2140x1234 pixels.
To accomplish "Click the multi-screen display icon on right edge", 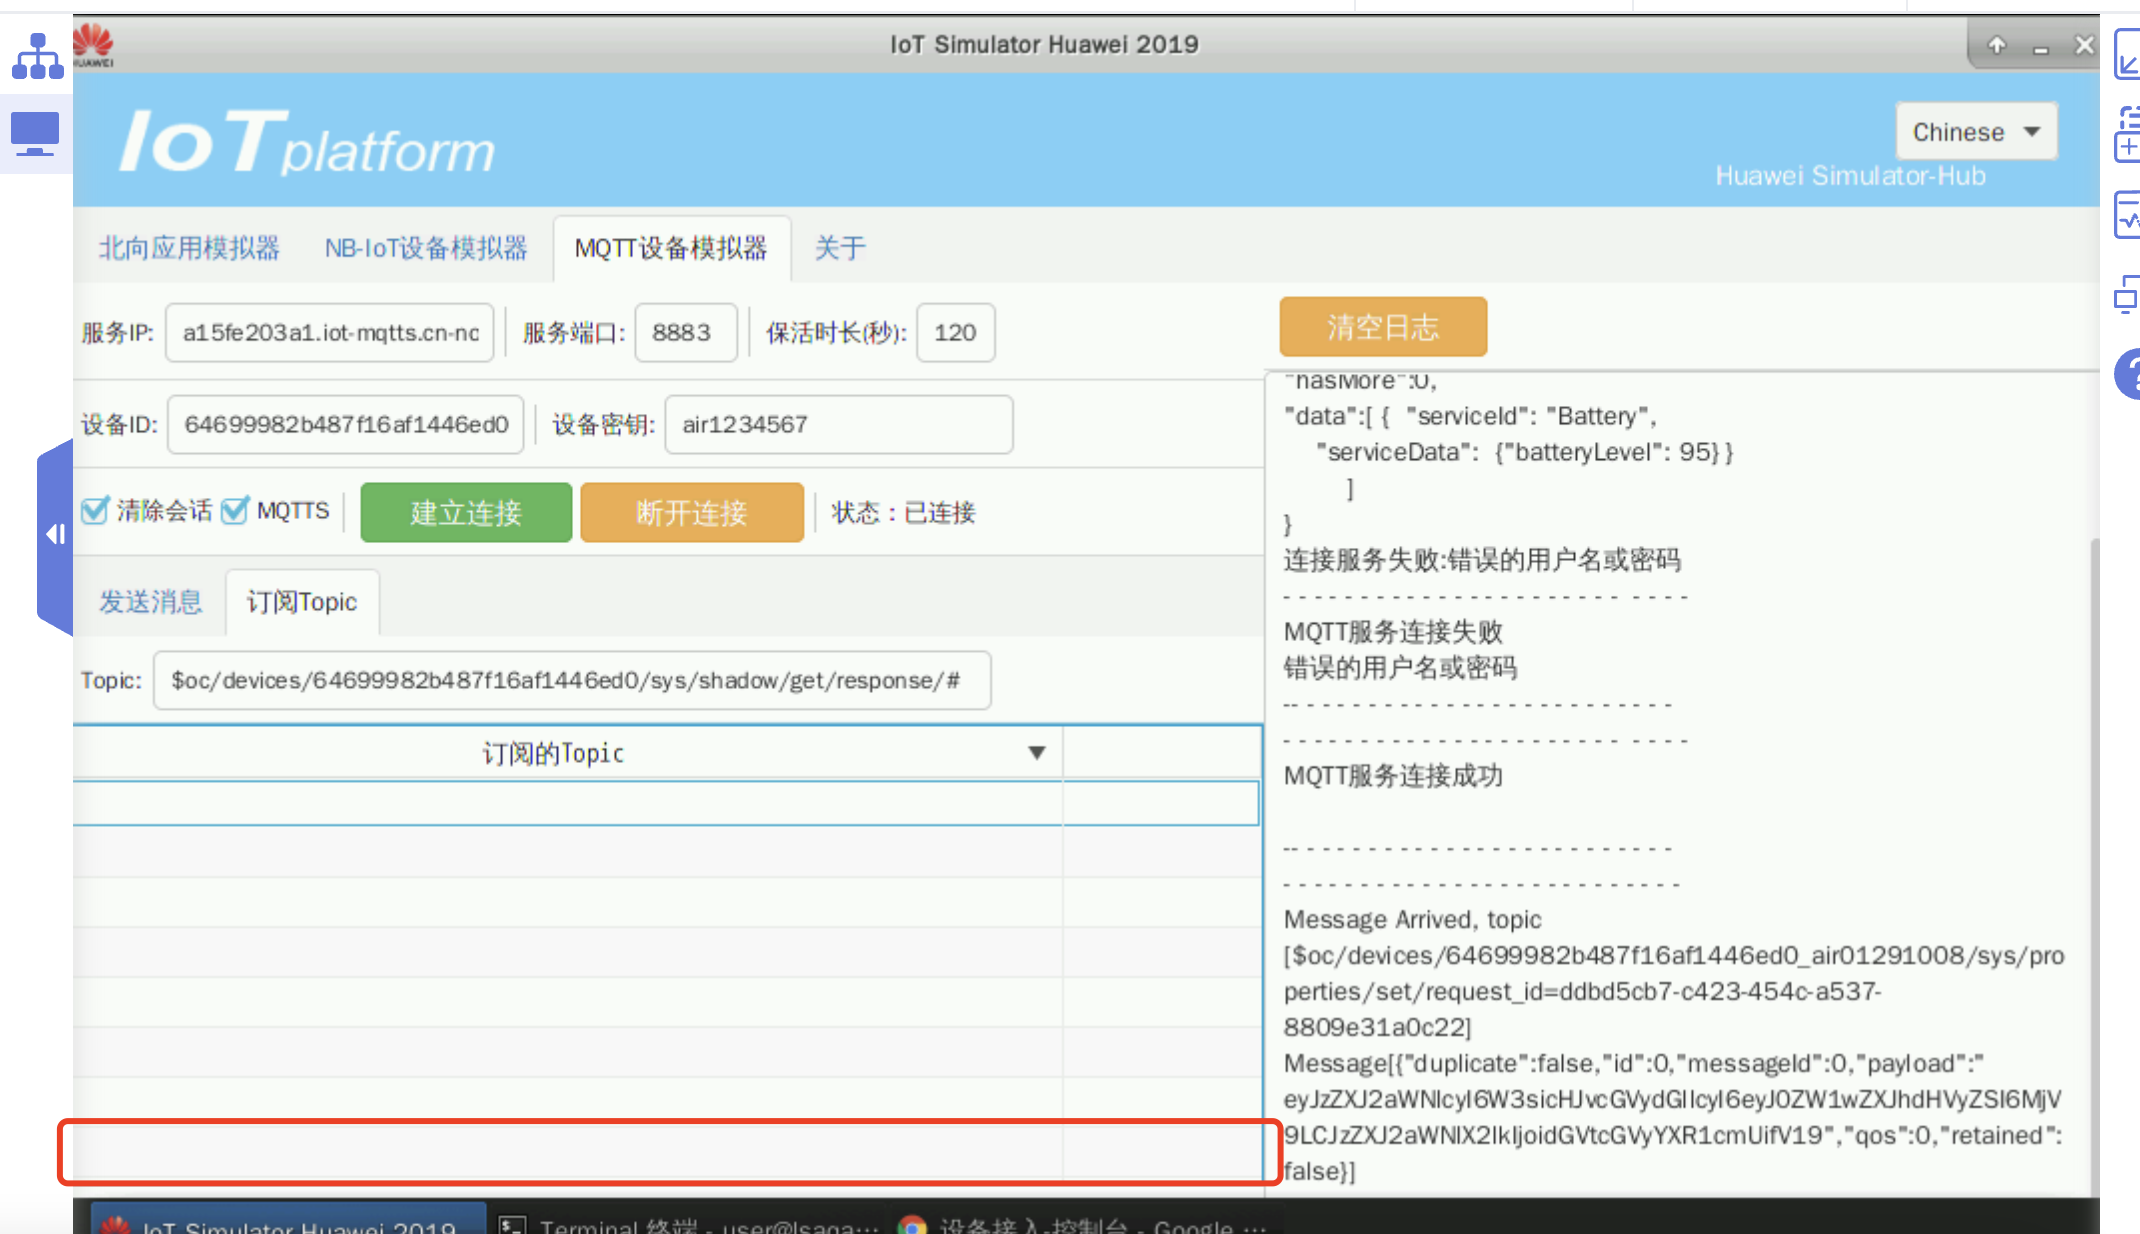I will [2127, 295].
